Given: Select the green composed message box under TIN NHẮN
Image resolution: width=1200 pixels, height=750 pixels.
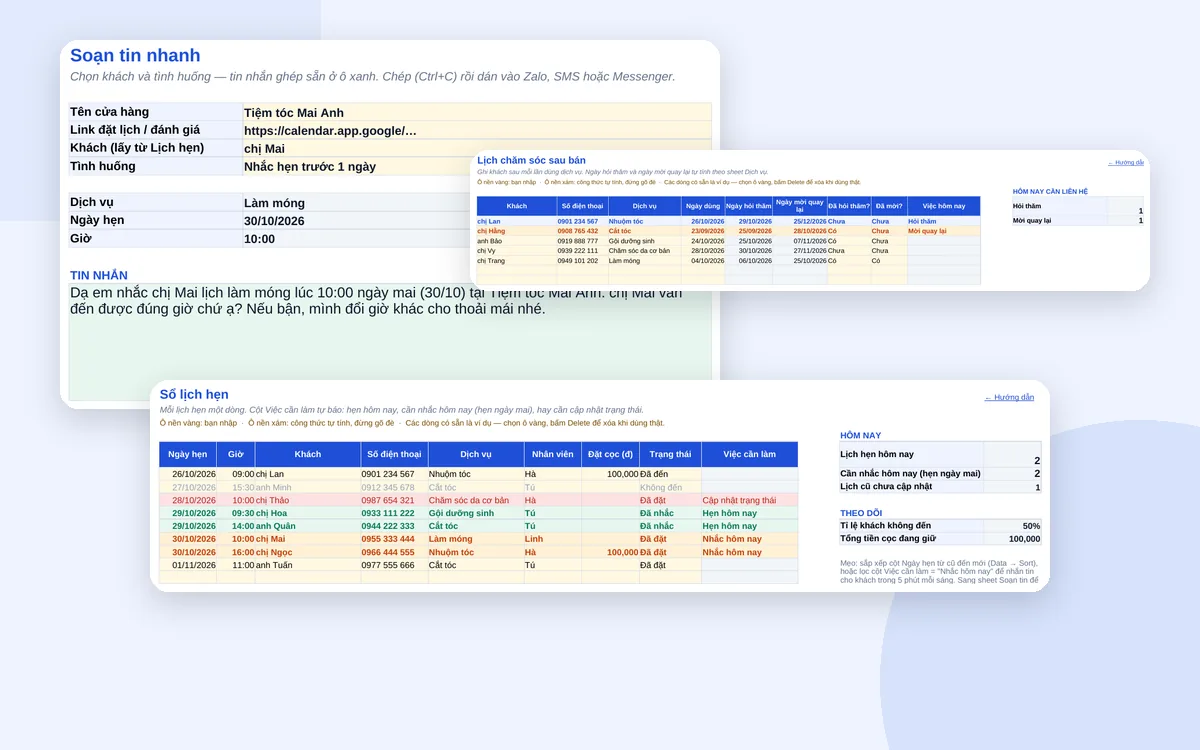Looking at the screenshot, I should point(390,341).
